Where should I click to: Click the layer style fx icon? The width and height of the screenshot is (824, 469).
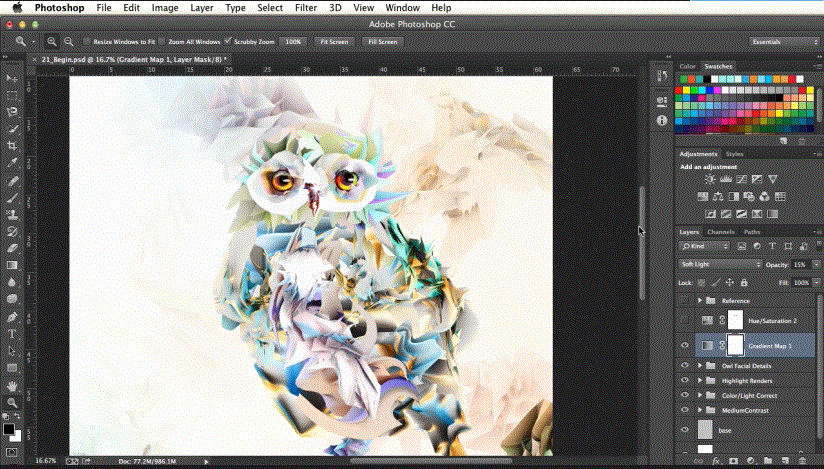coord(716,461)
